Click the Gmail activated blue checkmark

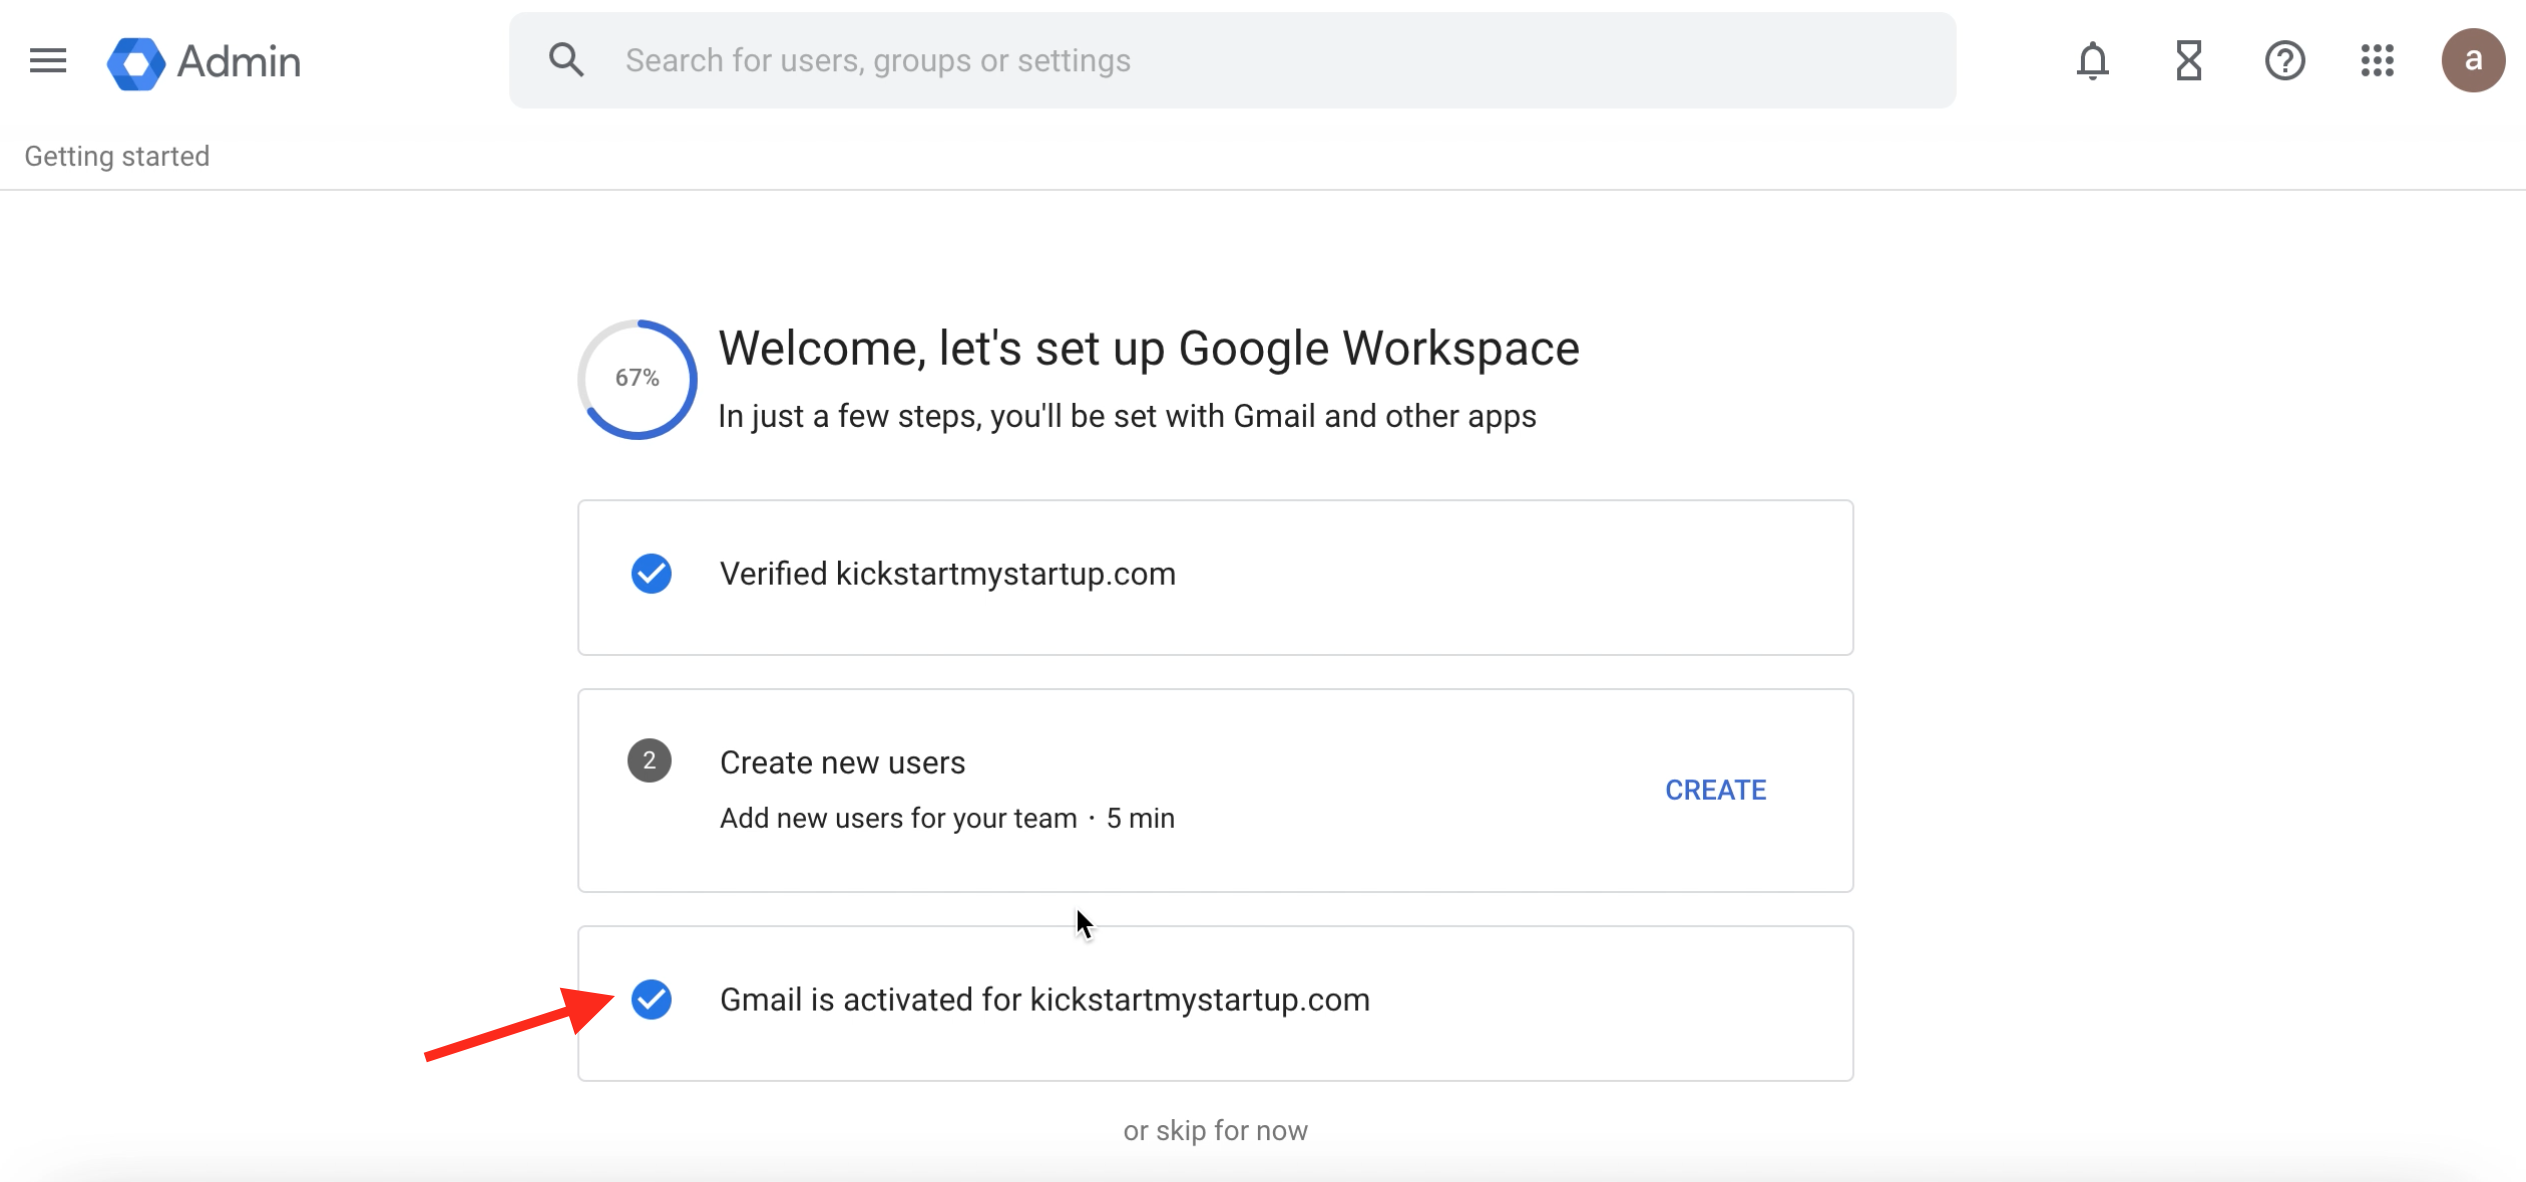pyautogui.click(x=651, y=1000)
